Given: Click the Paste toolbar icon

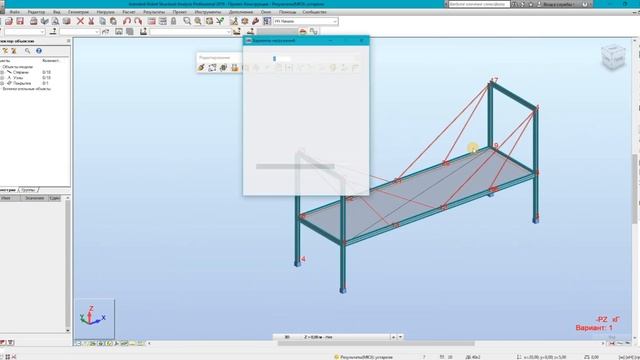Looking at the screenshot, I should pos(113,21).
